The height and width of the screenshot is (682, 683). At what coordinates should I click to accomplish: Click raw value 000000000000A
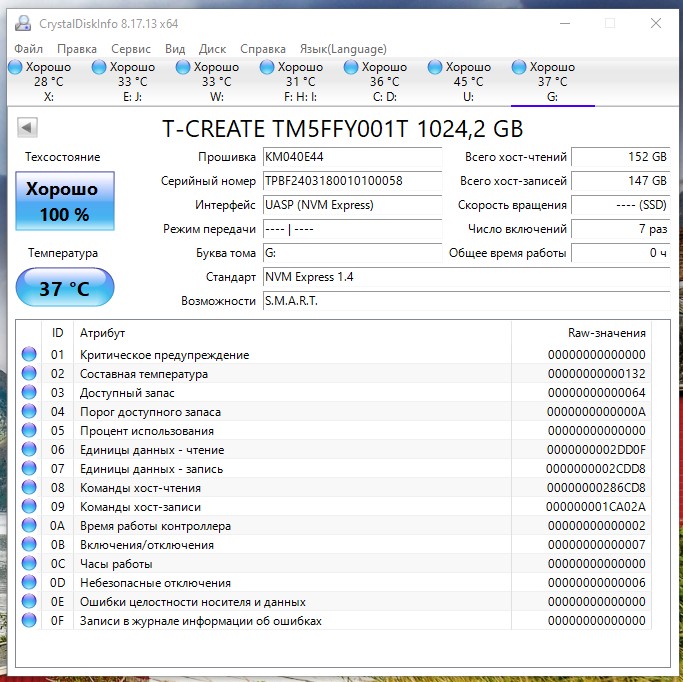pos(596,412)
